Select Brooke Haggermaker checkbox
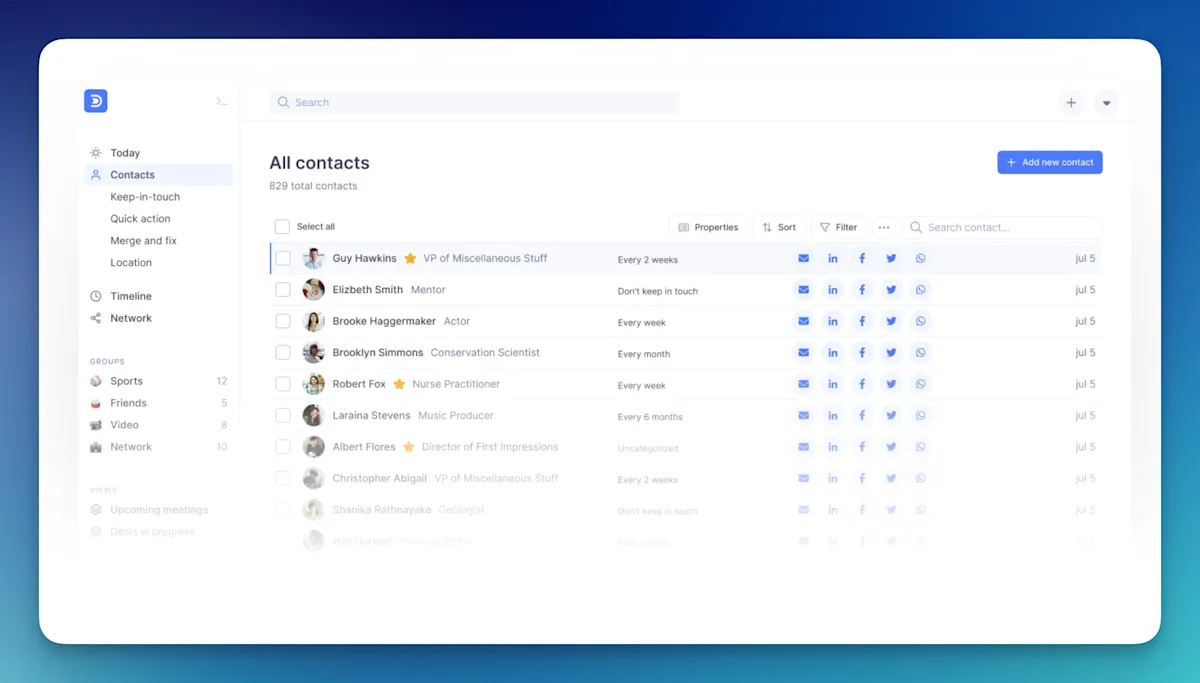 click(283, 321)
